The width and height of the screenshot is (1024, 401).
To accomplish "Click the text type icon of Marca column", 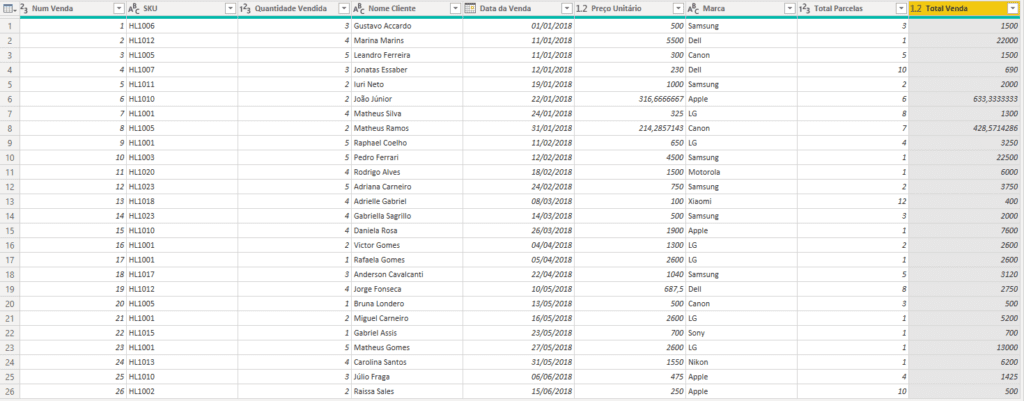I will 693,8.
